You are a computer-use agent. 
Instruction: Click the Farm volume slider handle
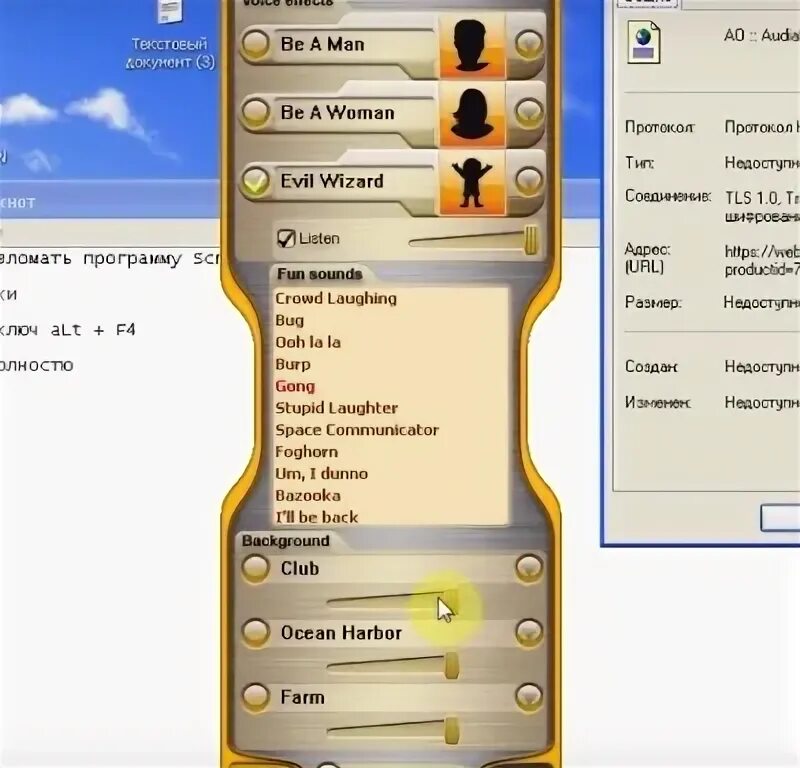point(451,730)
